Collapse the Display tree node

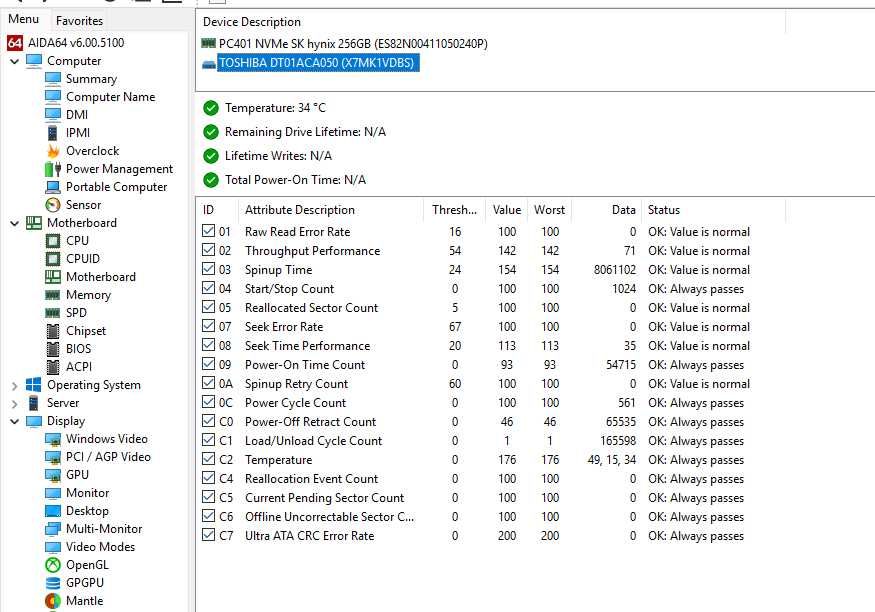point(15,421)
